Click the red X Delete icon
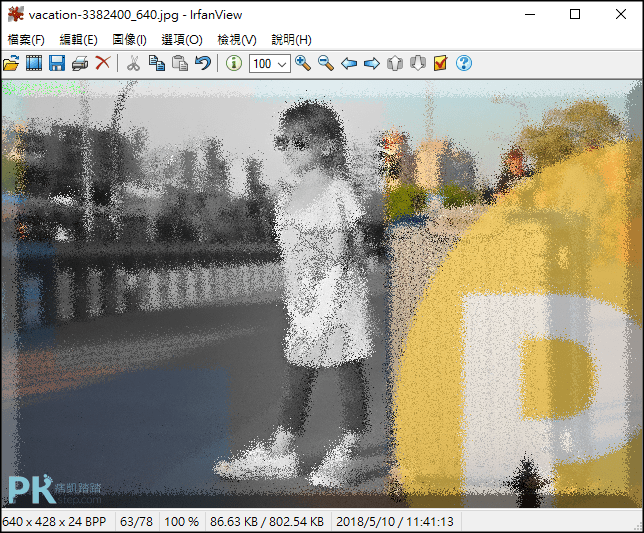Screen dimensions: 644x533 [x=103, y=63]
